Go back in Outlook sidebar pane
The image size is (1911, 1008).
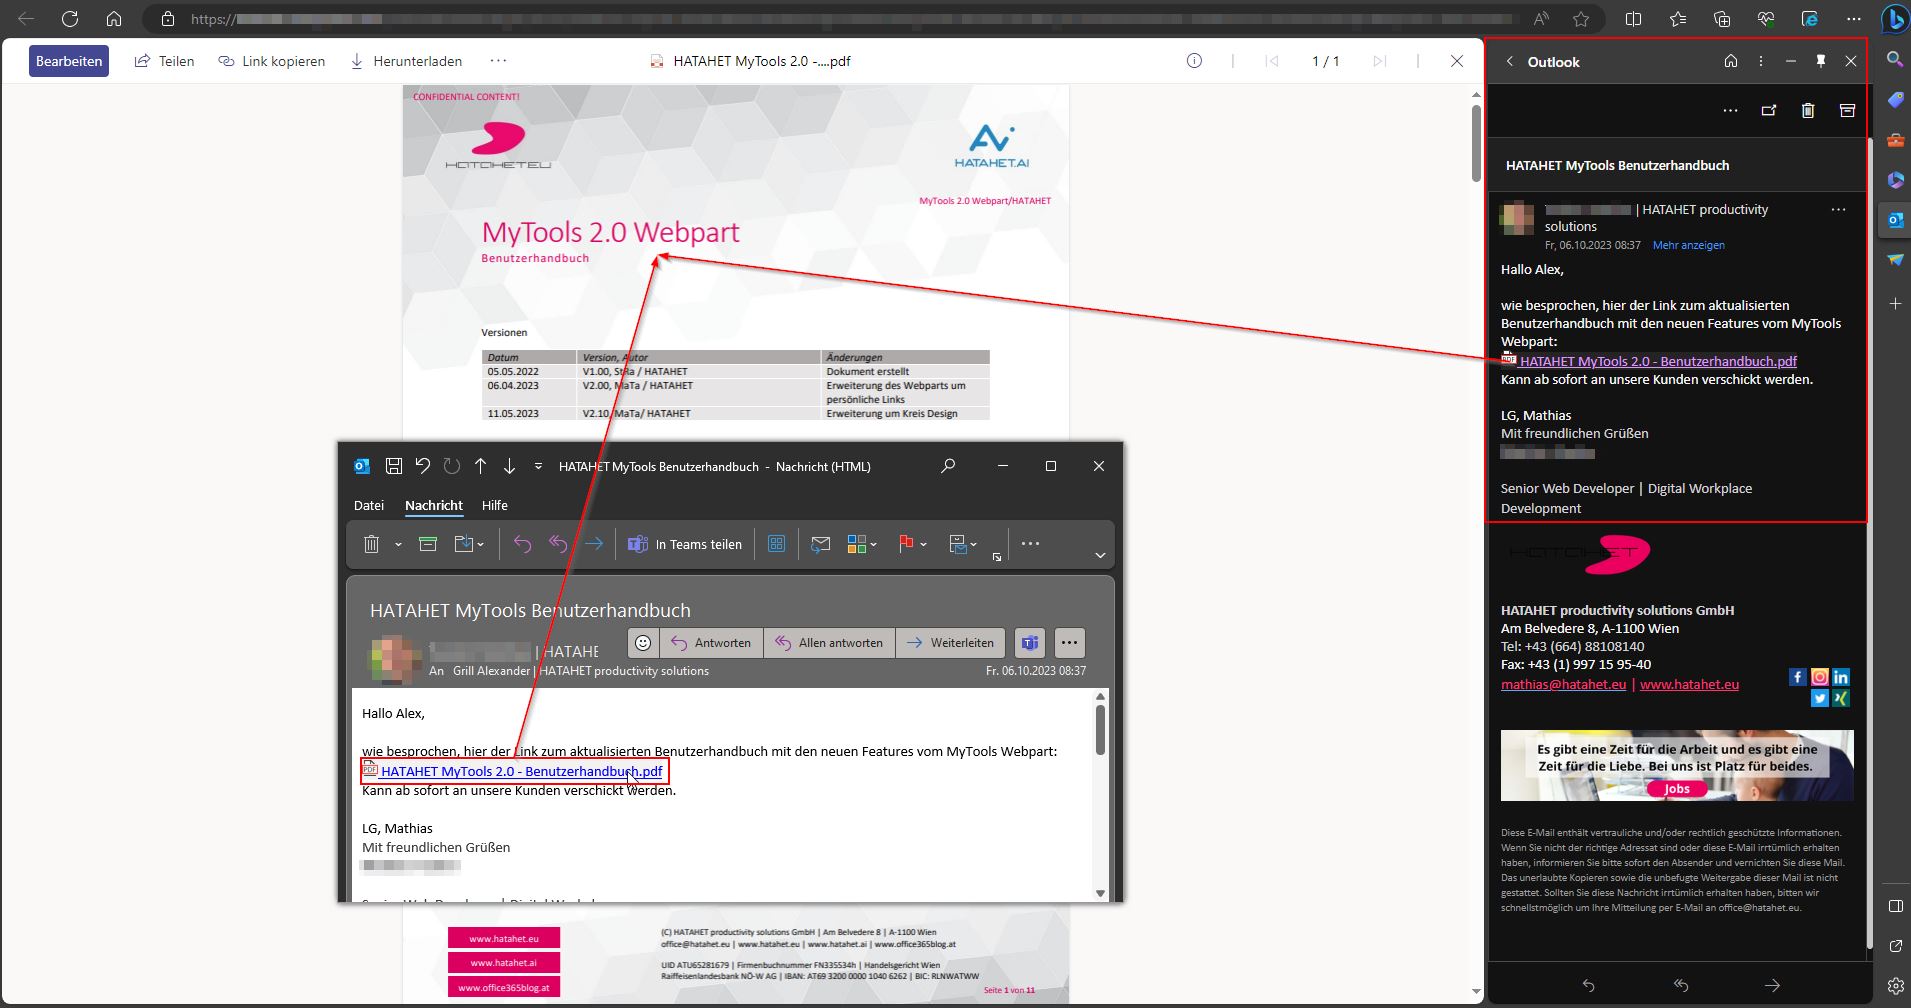[x=1510, y=62]
